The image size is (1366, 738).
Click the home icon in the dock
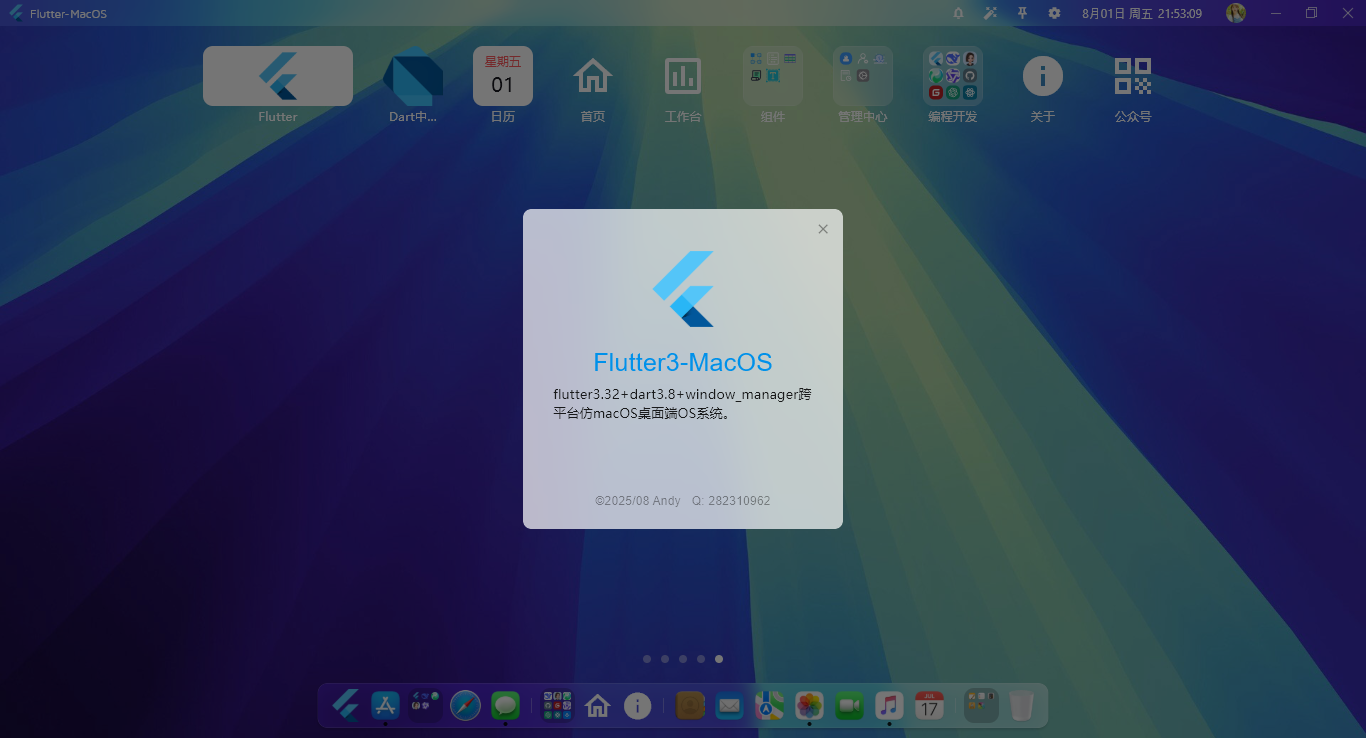597,705
